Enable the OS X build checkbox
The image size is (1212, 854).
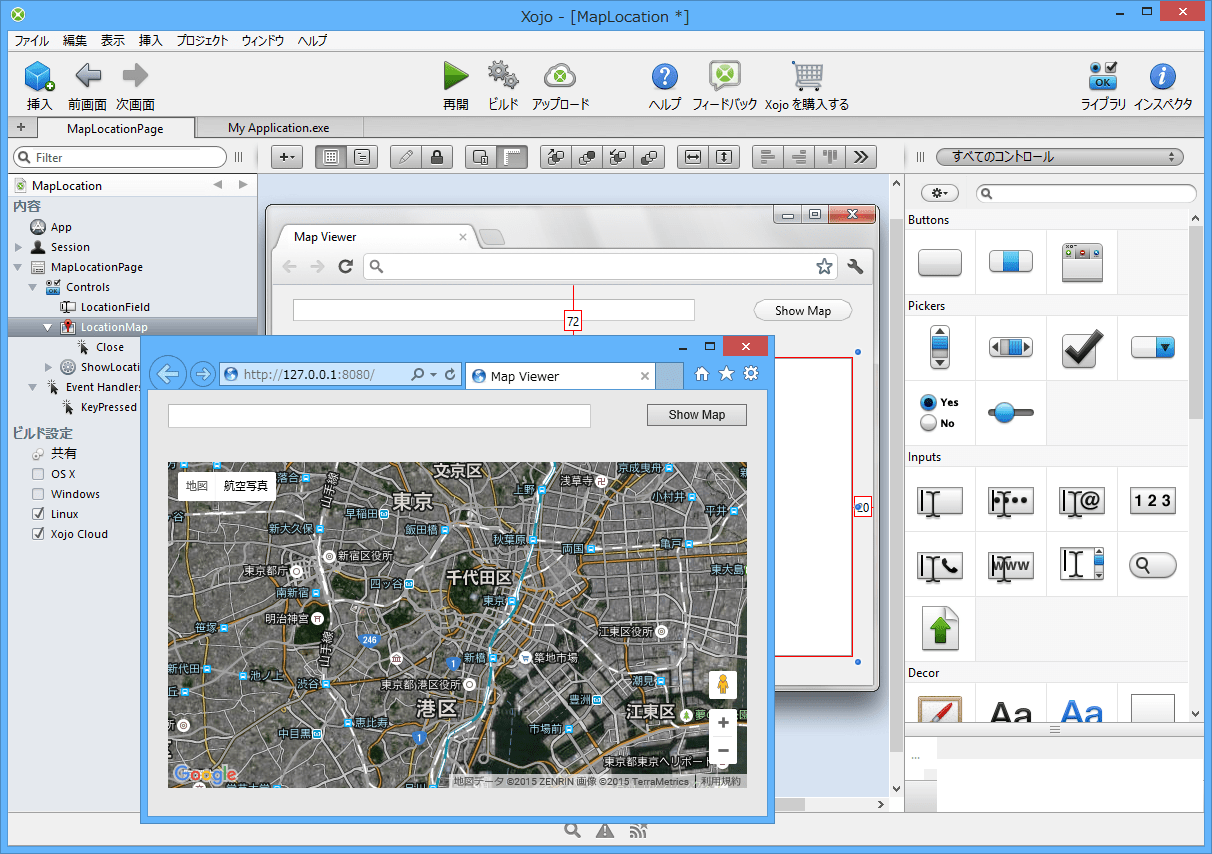point(38,474)
